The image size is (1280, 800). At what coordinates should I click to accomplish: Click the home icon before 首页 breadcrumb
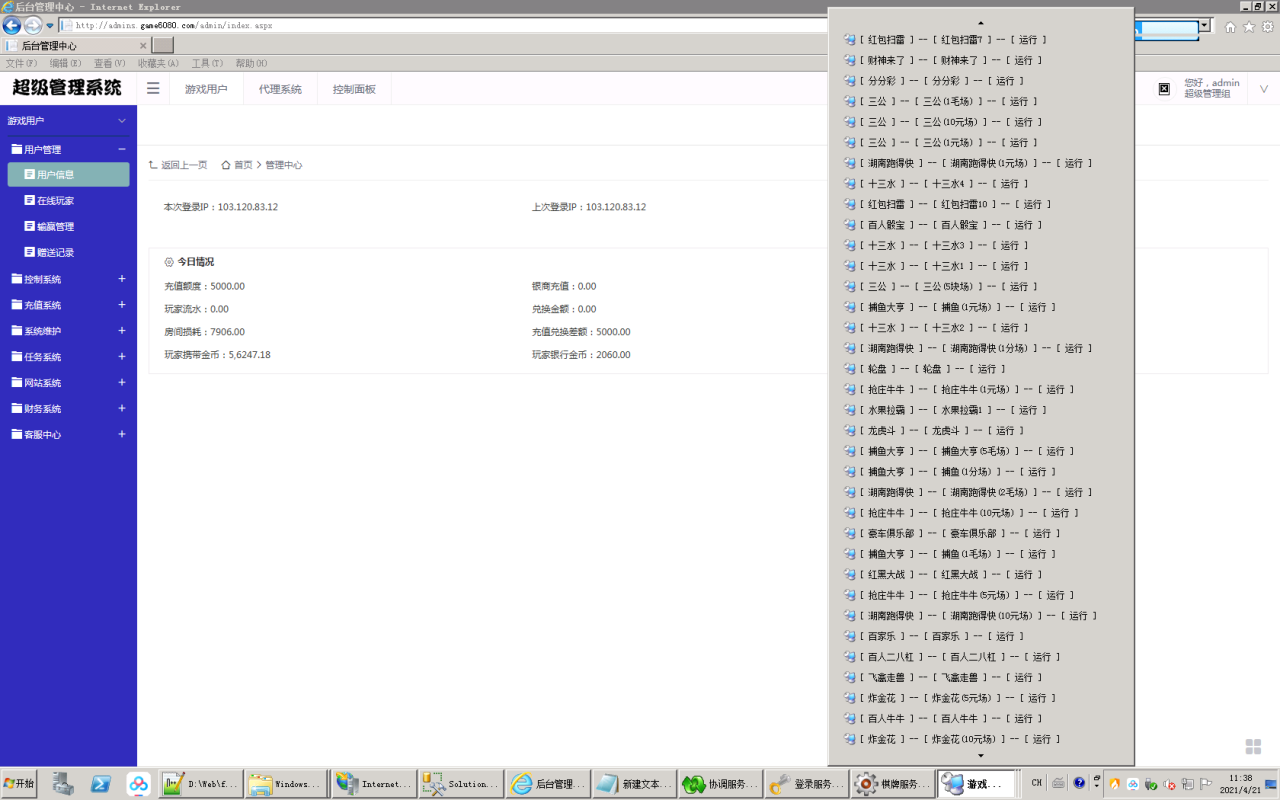tap(226, 165)
